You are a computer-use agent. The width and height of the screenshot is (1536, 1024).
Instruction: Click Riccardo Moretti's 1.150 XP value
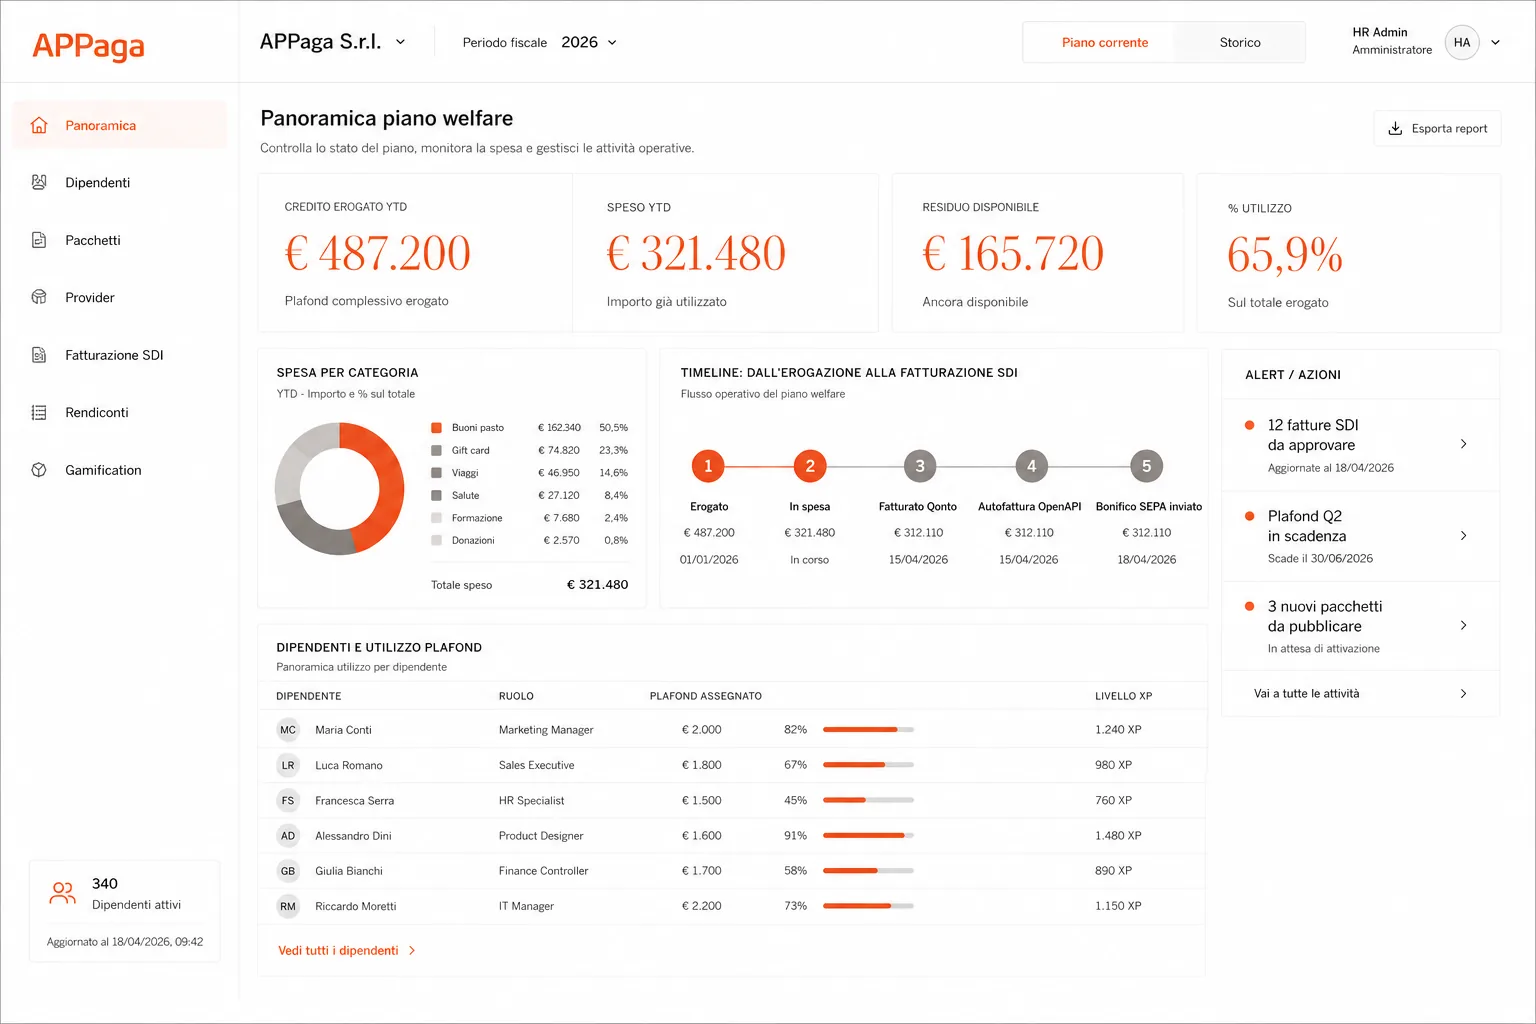[x=1118, y=906]
